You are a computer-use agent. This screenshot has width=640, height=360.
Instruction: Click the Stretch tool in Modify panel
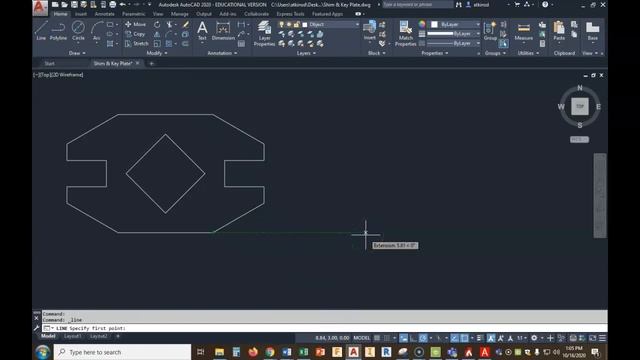click(137, 43)
